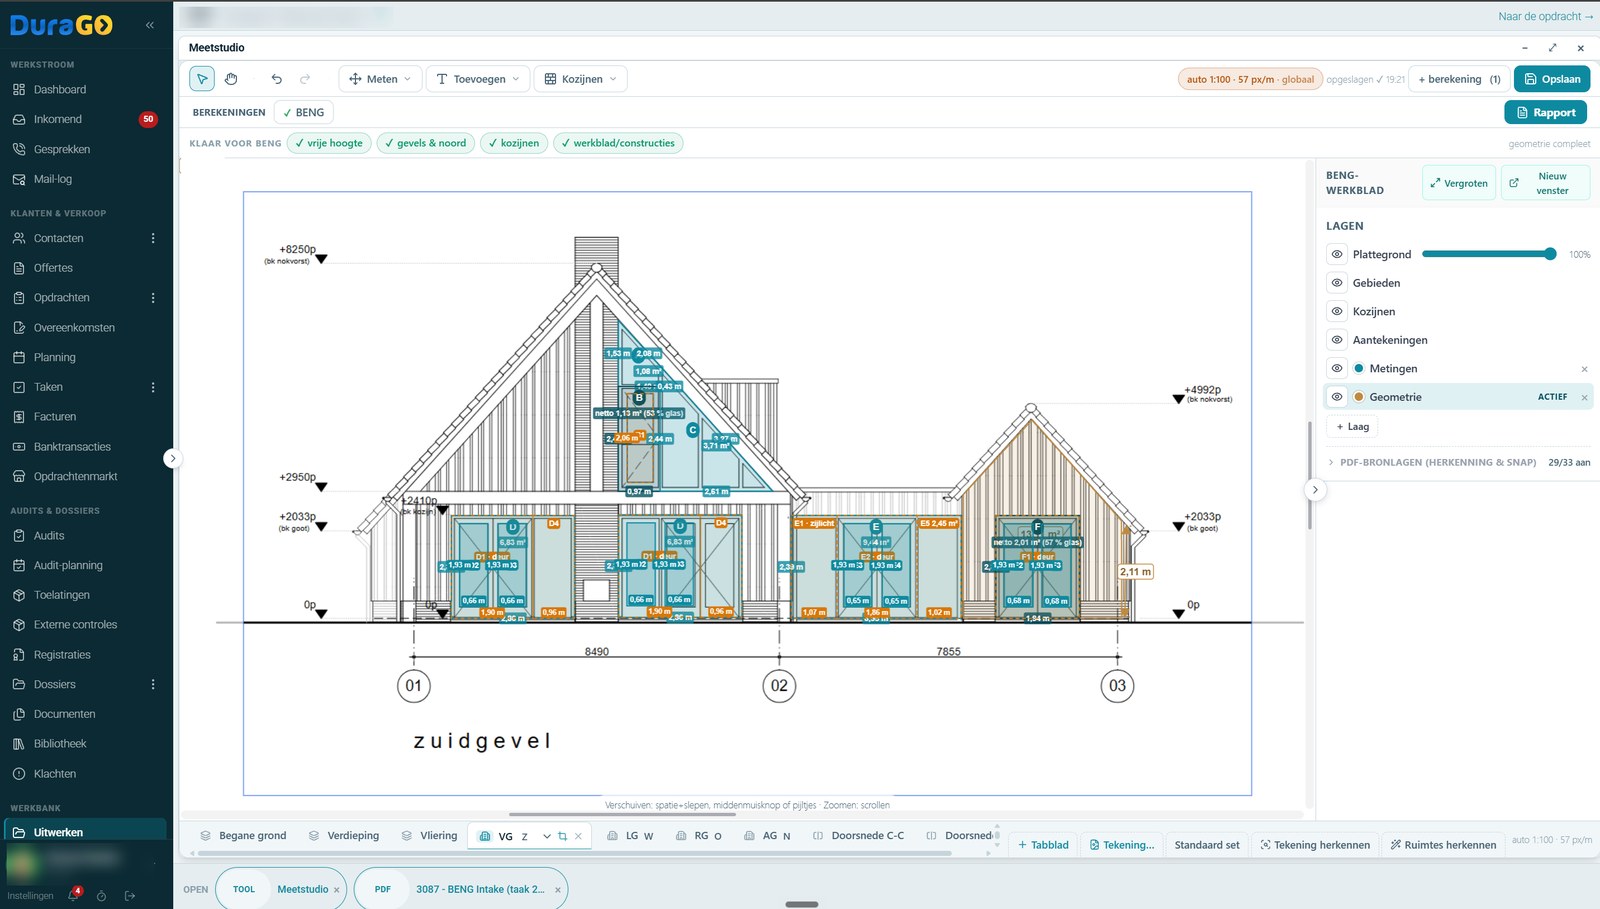Activate the hand pan tool
The height and width of the screenshot is (909, 1600).
[231, 79]
